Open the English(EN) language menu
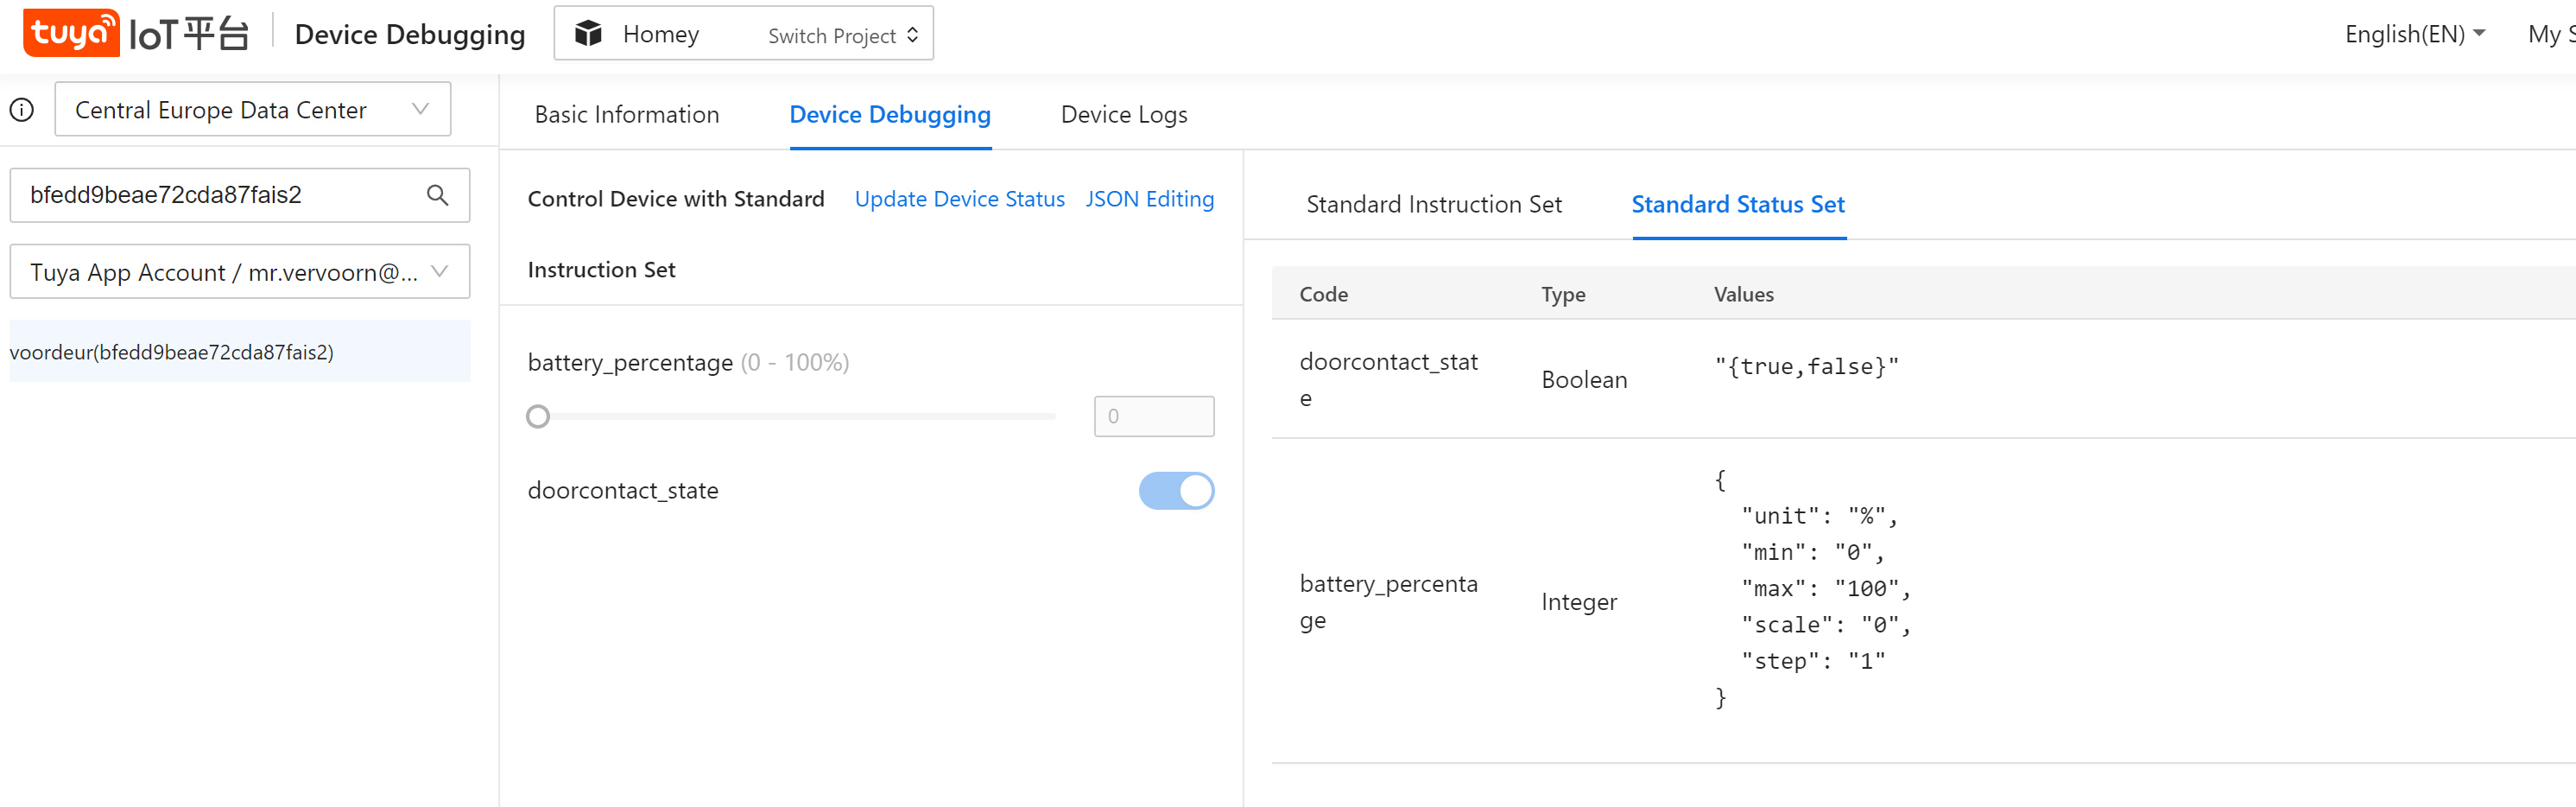The image size is (2576, 807). (2414, 35)
